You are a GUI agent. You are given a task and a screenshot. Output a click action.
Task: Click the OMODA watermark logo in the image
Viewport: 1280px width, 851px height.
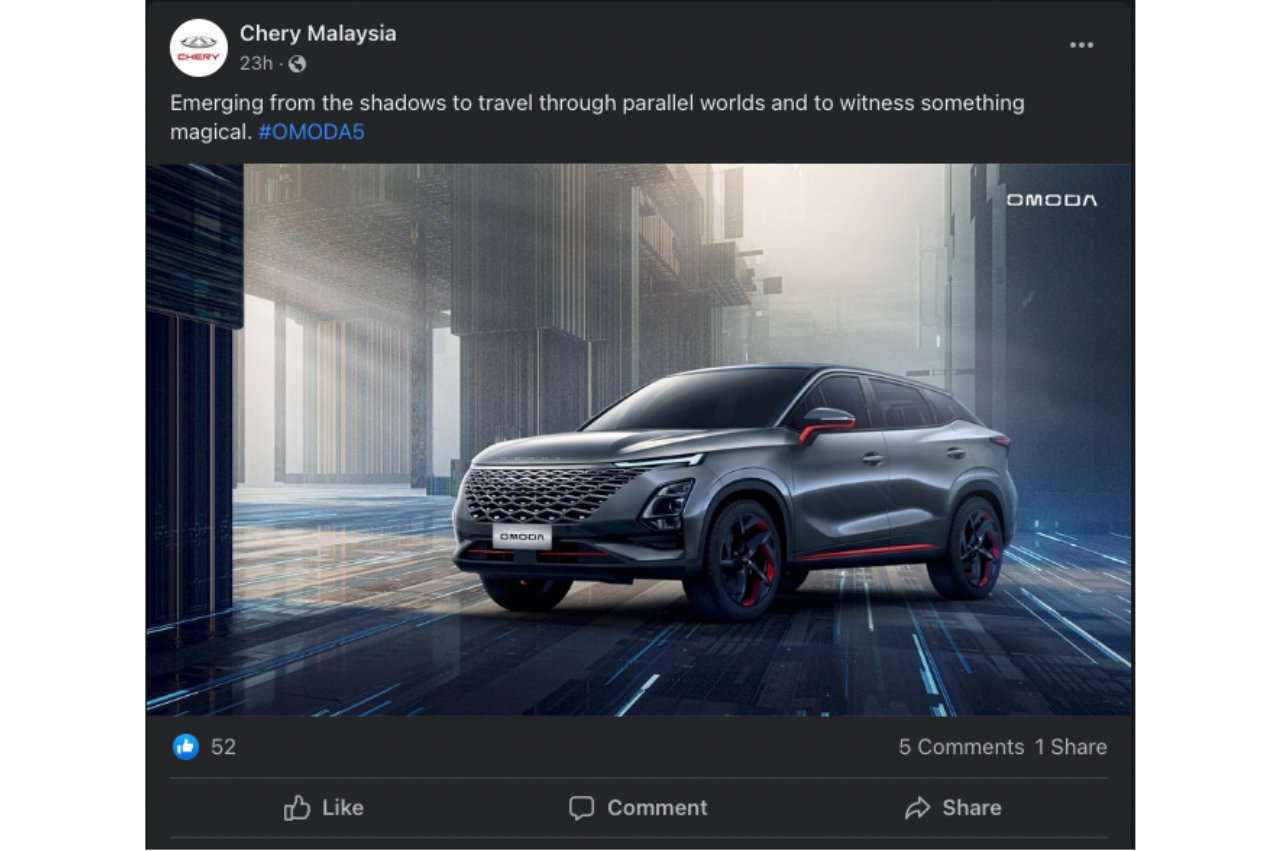pyautogui.click(x=1051, y=200)
